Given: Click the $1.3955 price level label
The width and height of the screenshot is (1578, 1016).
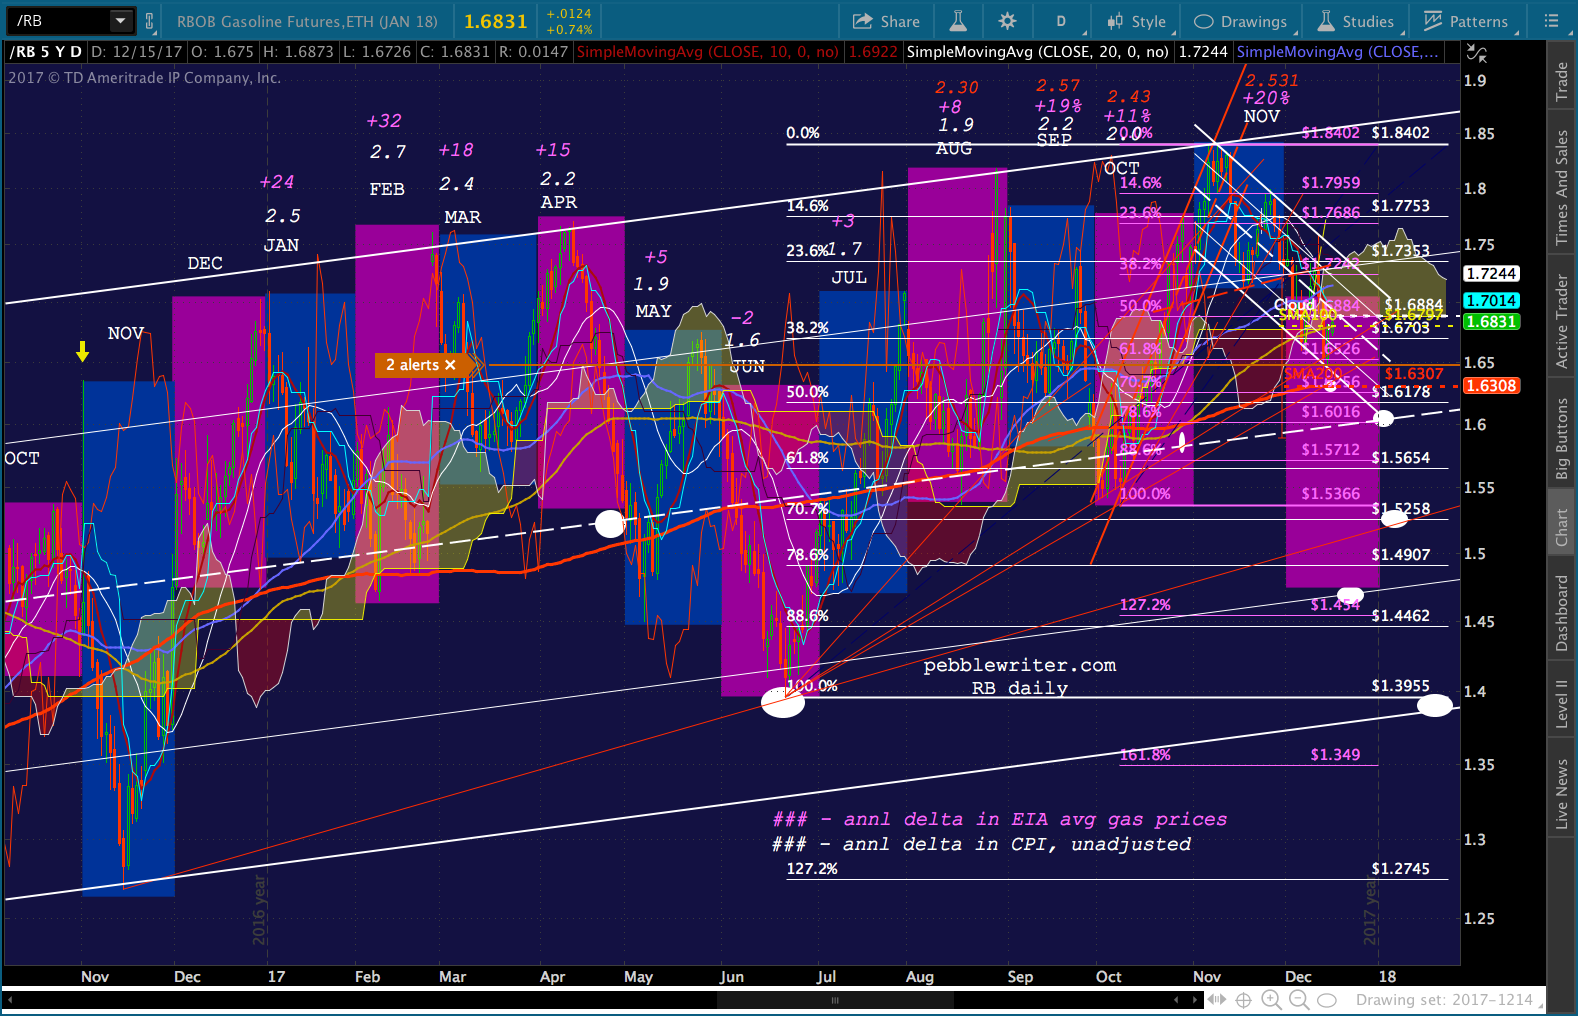Looking at the screenshot, I should tap(1400, 685).
